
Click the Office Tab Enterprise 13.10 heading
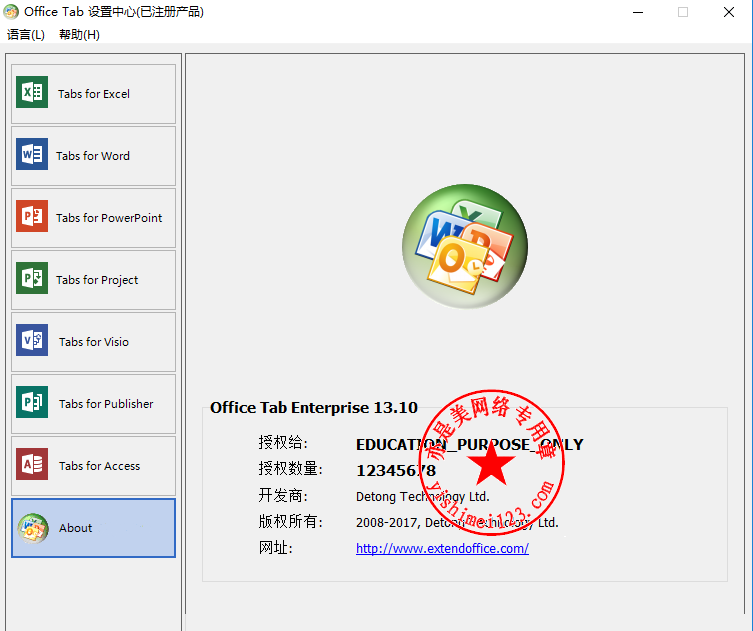click(314, 408)
